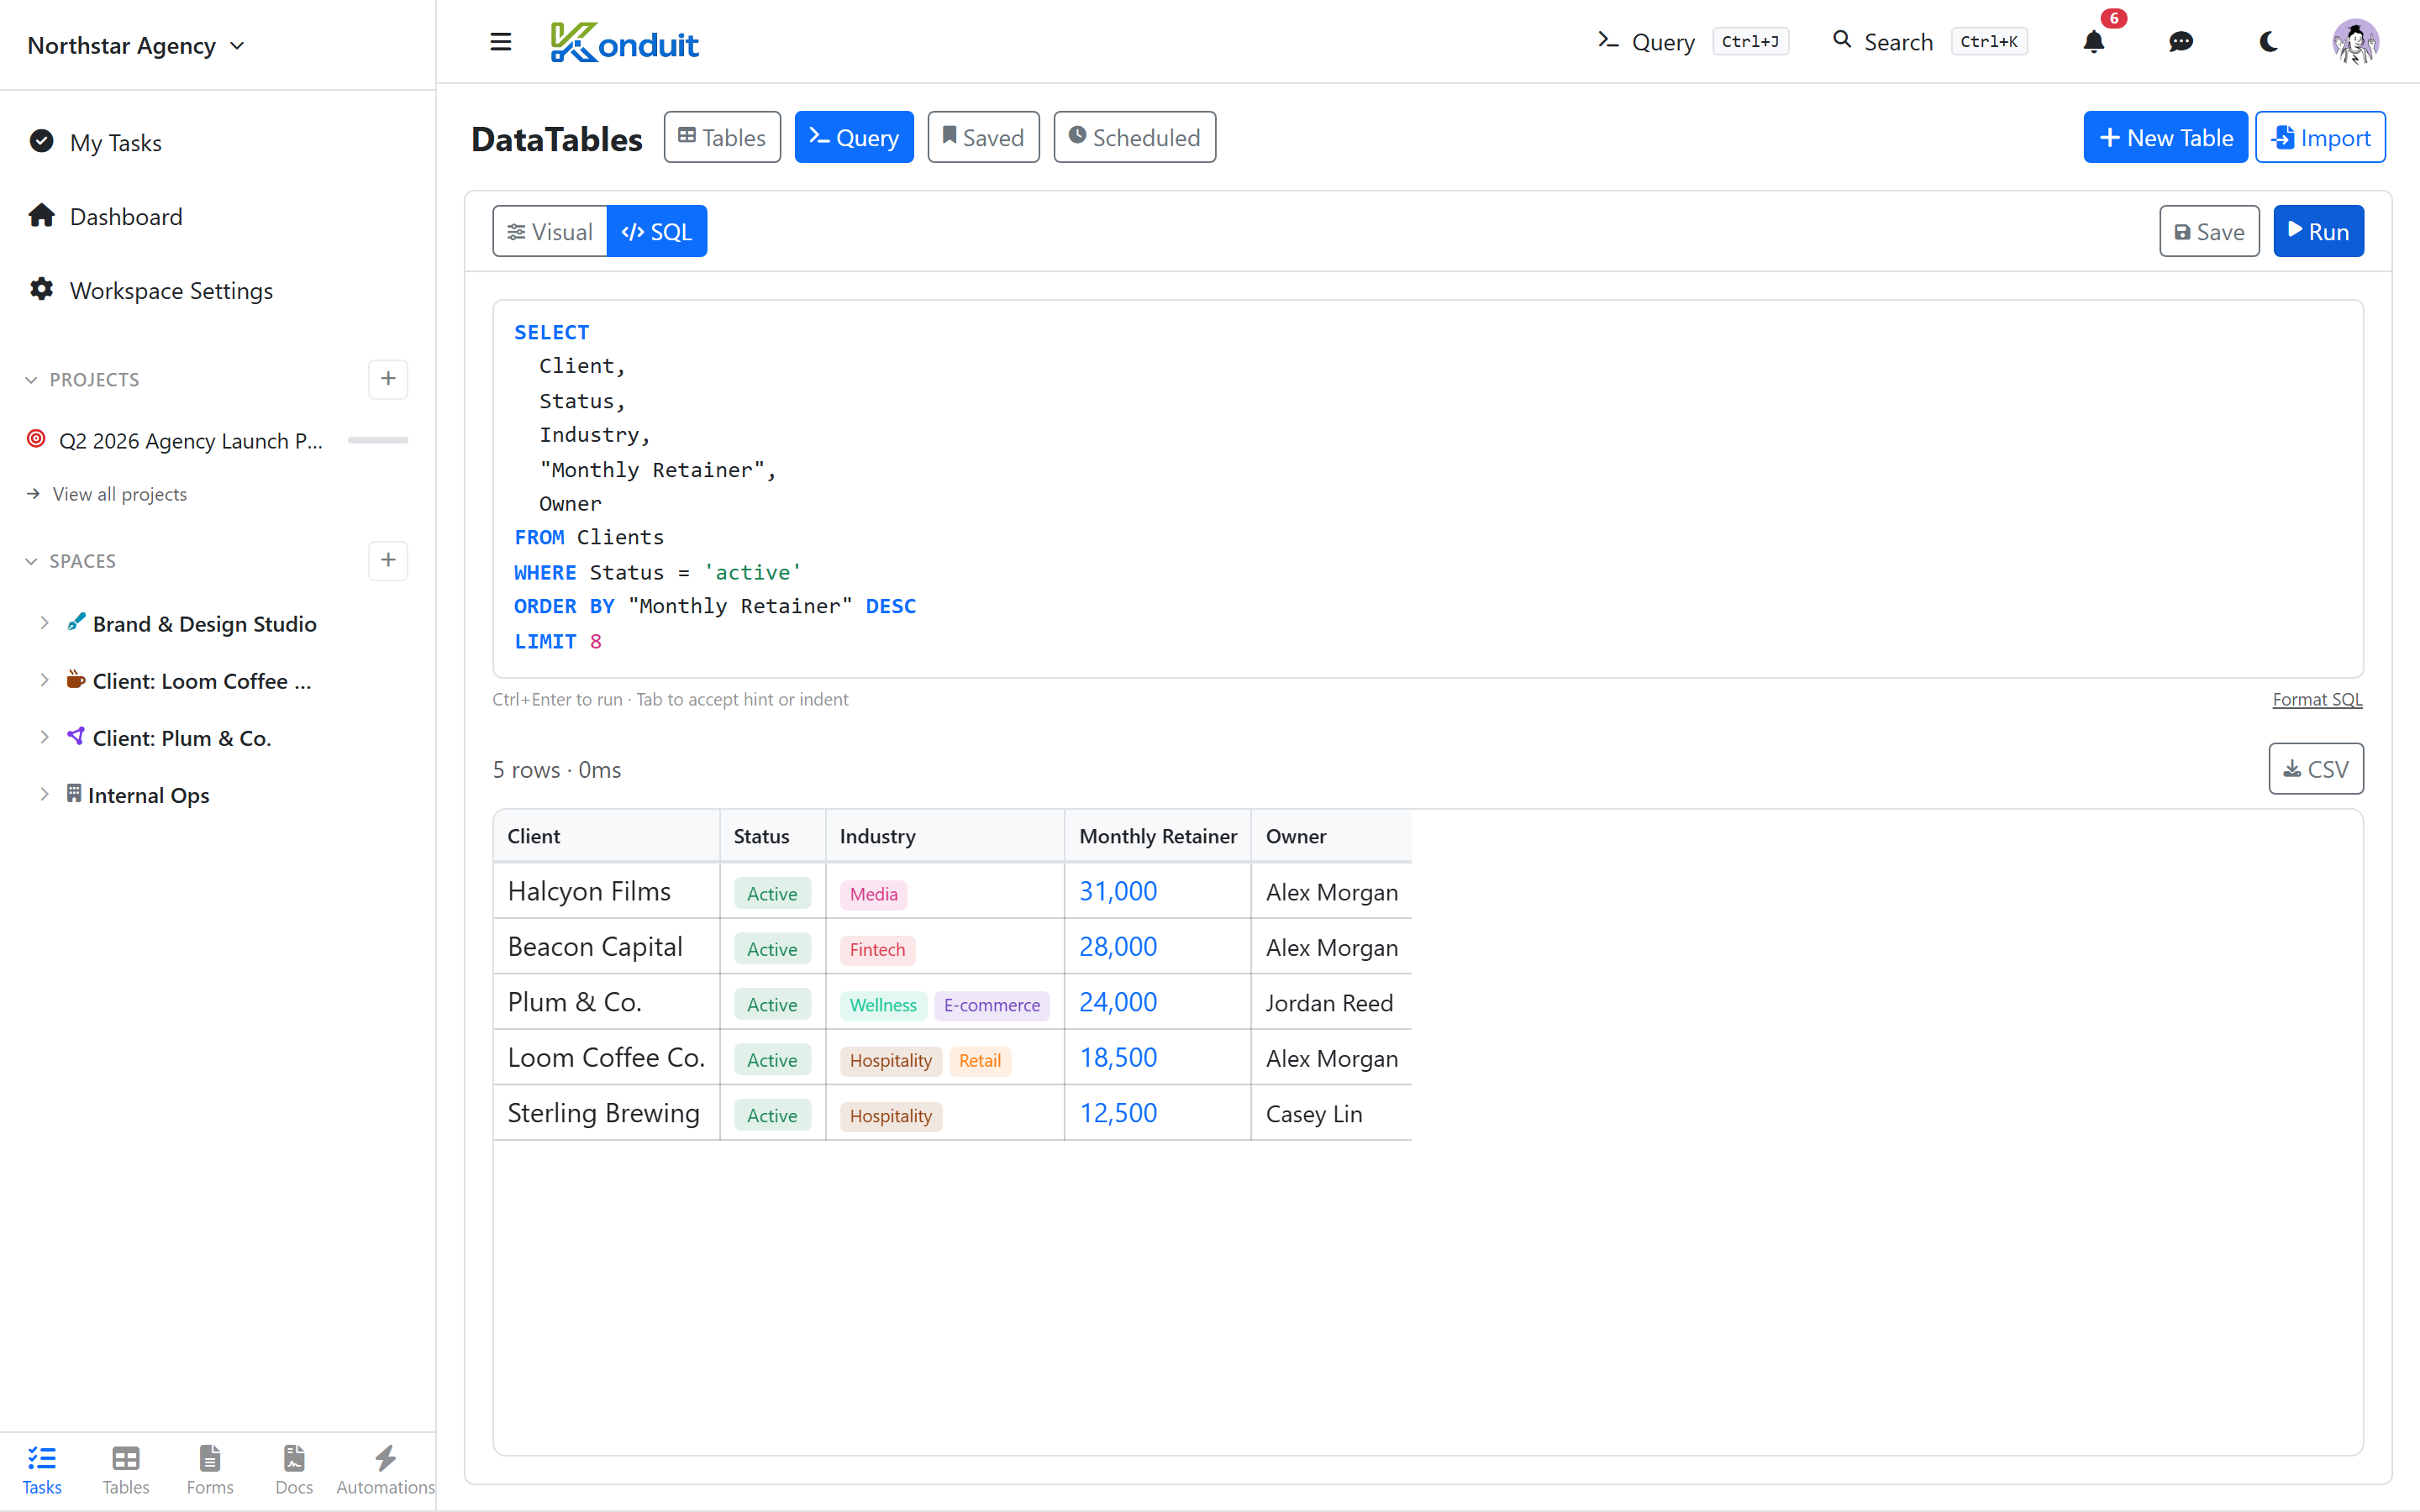
Task: Open Docs in bottom navigation
Action: click(x=294, y=1470)
